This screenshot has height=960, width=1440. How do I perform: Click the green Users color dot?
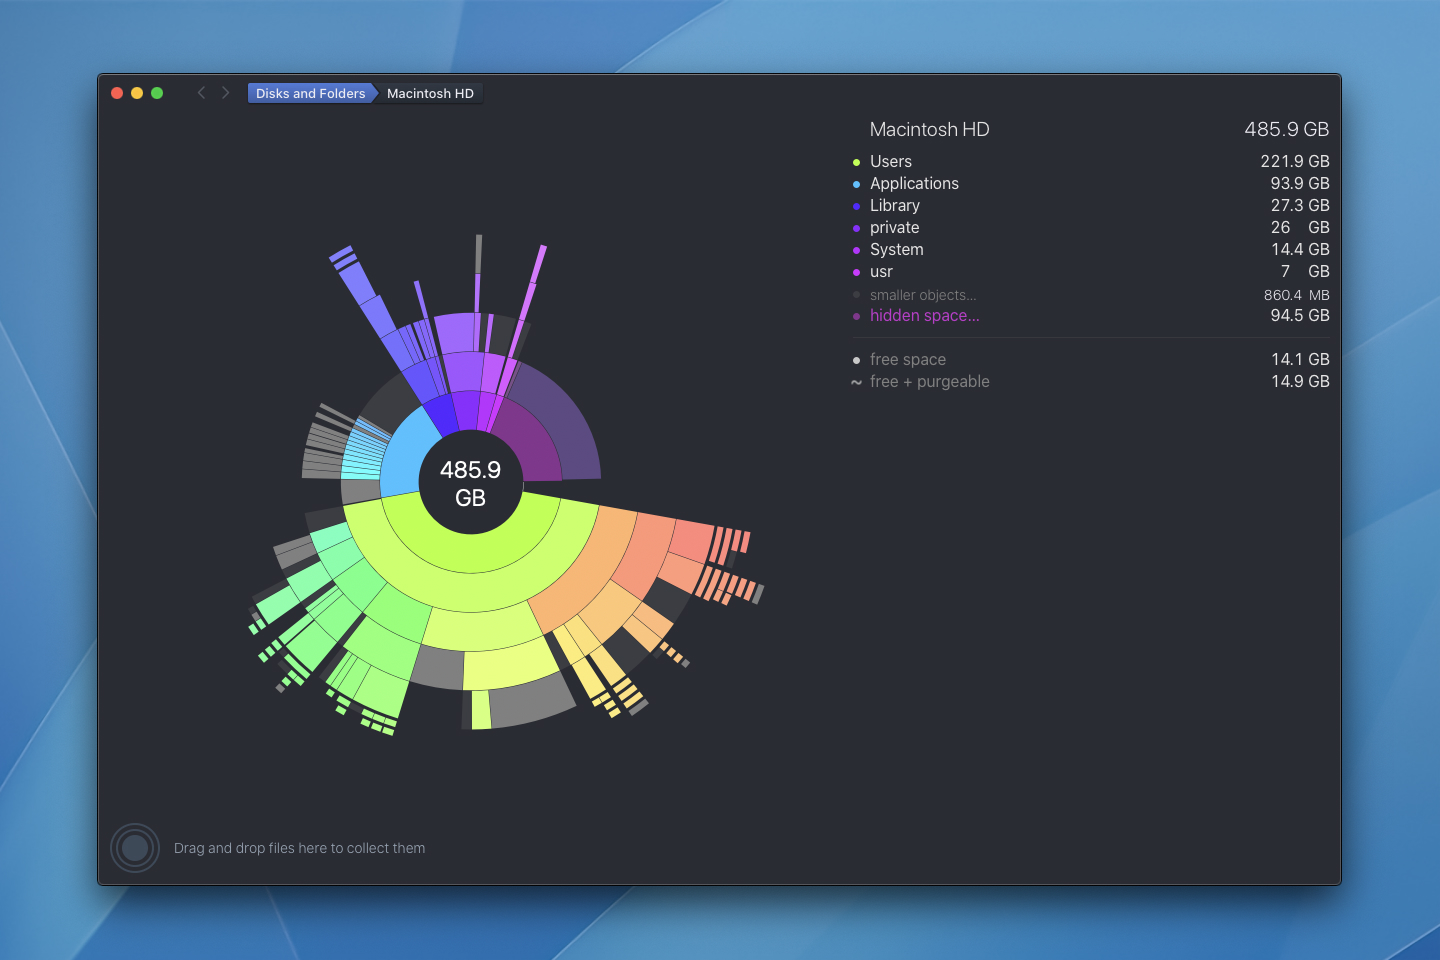(x=856, y=162)
